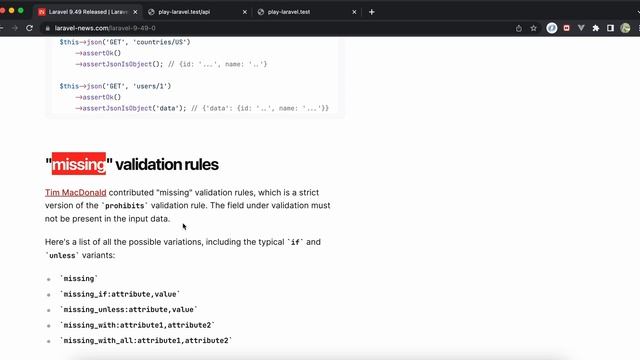This screenshot has width=640, height=360.
Task: Click the code line json('GET', 'countries/US')
Action: click(125, 42)
